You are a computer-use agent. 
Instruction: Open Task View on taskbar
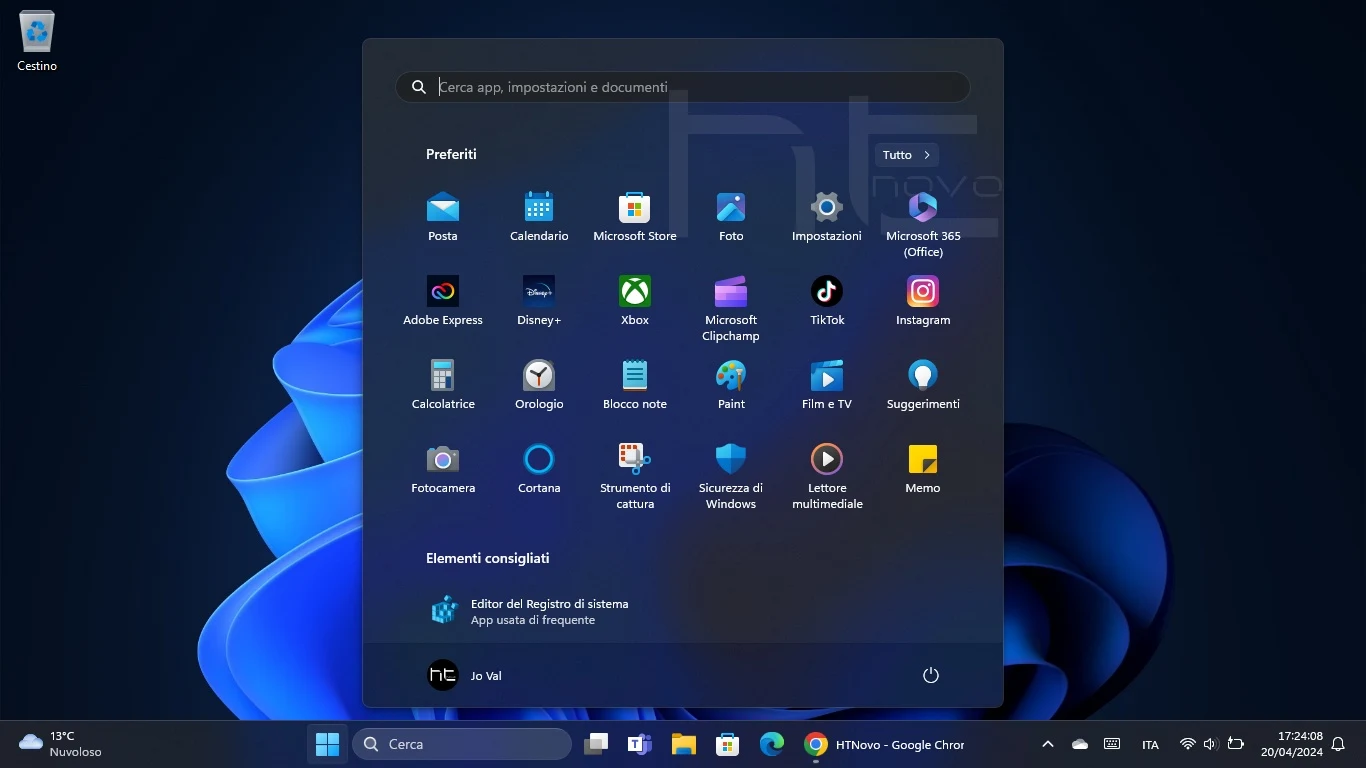click(597, 744)
